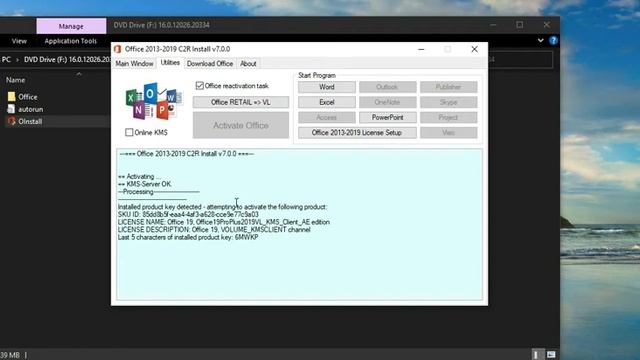
Task: Click the 'Installed product key detected' line
Action: coord(222,207)
